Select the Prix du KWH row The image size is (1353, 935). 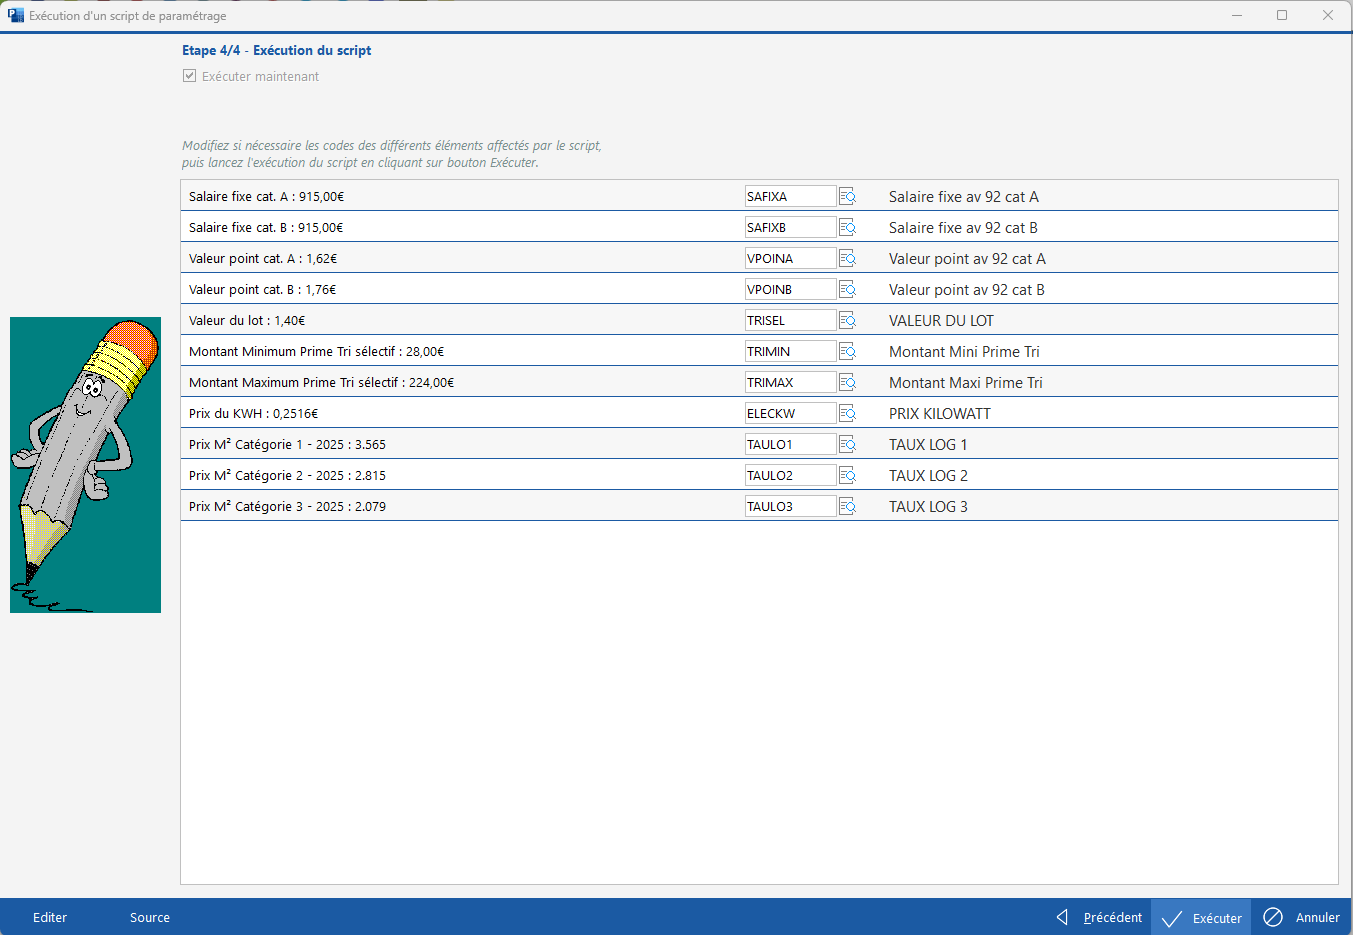450,414
